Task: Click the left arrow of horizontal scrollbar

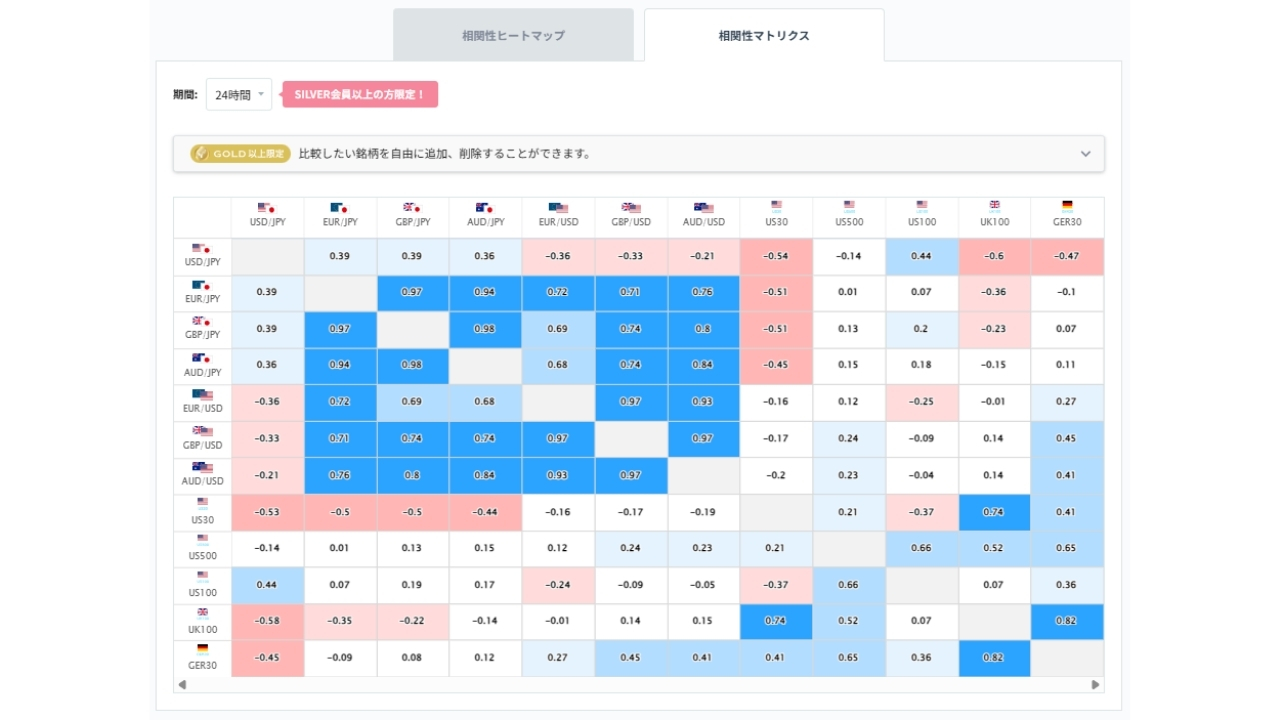Action: pyautogui.click(x=182, y=685)
